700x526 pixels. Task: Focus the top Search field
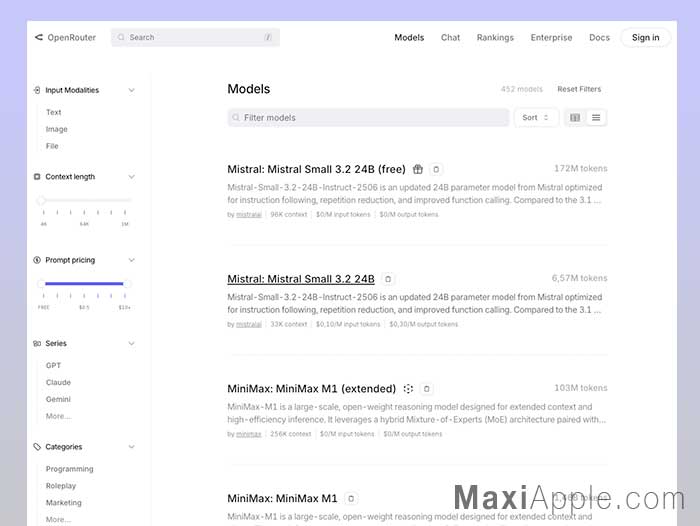tap(196, 38)
